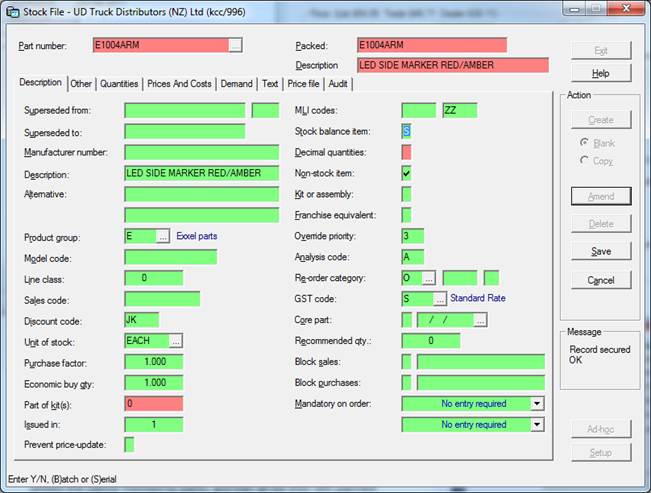Viewport: 651px width, 493px height.
Task: Click the first Alternative field
Action: [201, 194]
